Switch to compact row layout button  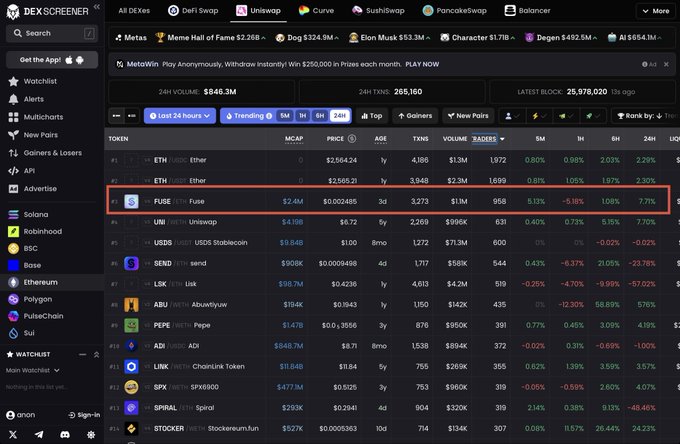tap(116, 116)
